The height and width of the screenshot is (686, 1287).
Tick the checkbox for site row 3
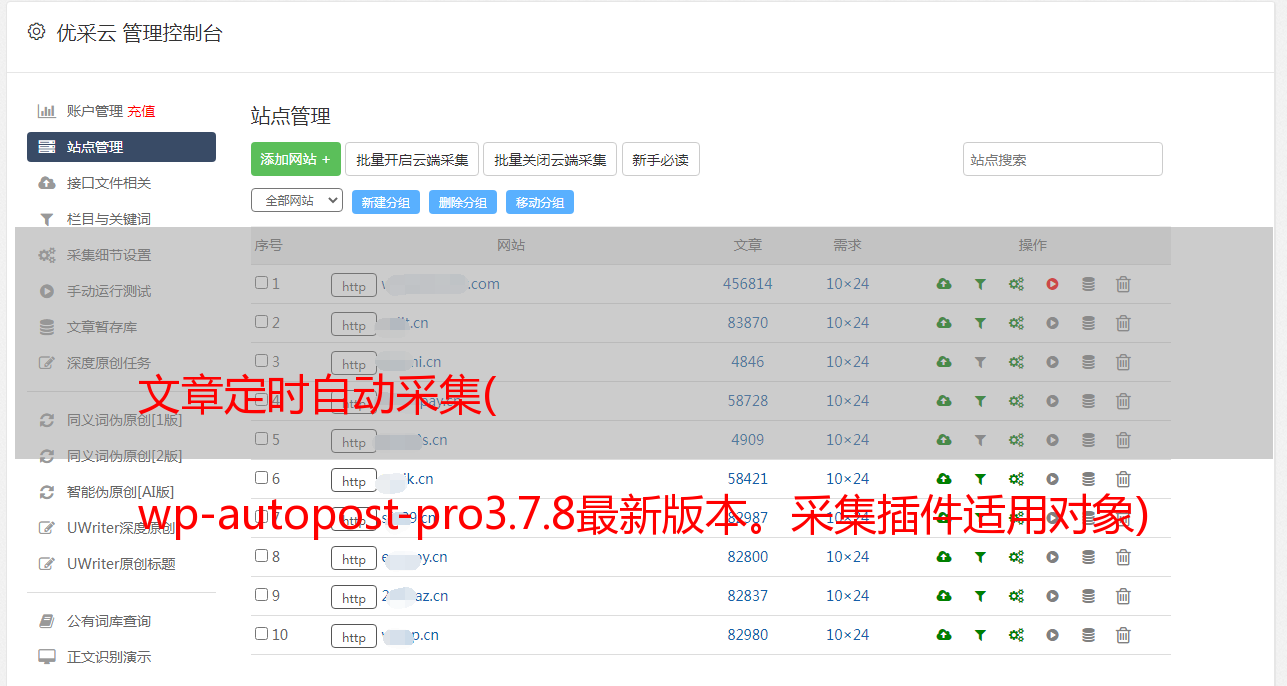tap(261, 361)
